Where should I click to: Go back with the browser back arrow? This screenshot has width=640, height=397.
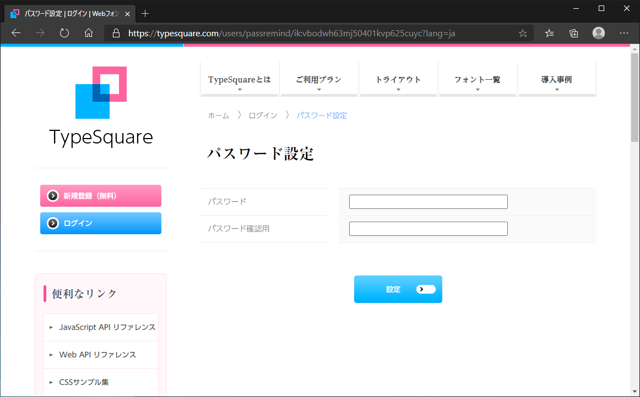tap(16, 33)
